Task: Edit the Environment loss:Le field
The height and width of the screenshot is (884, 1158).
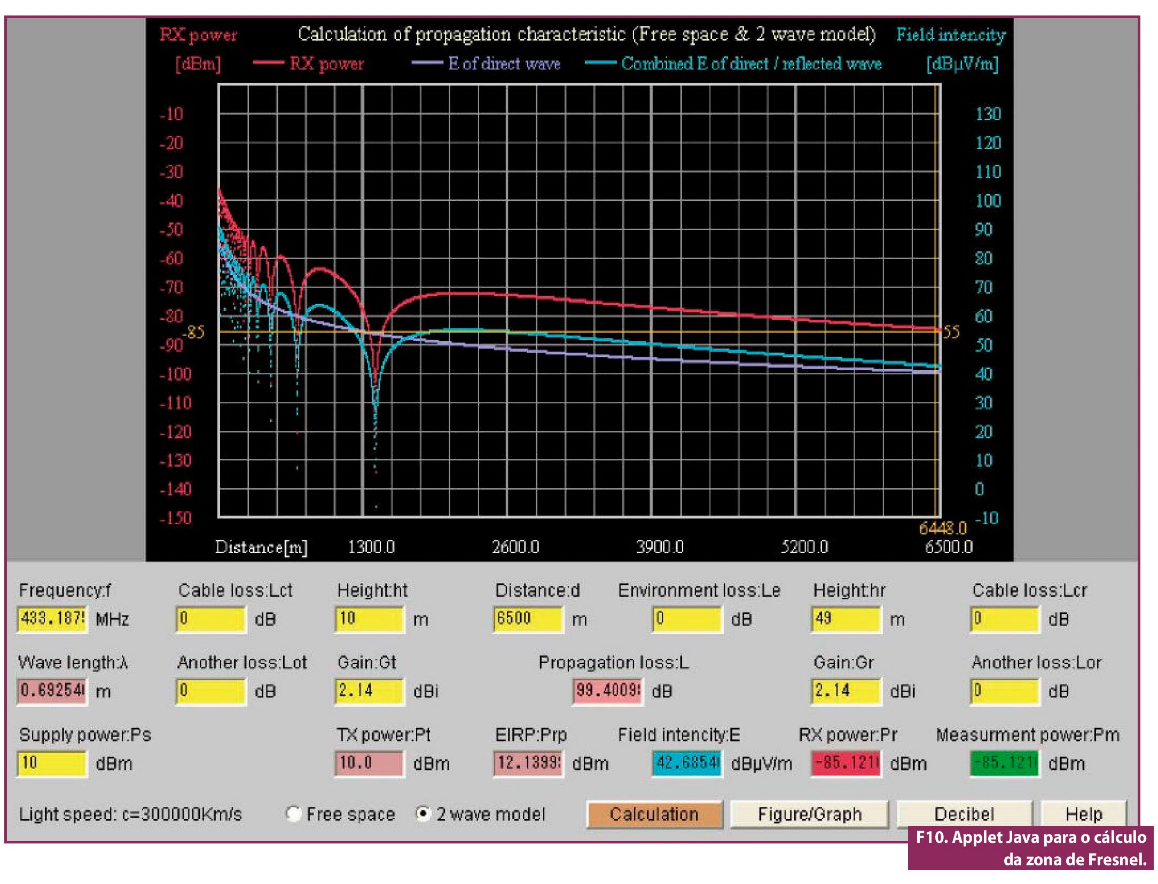Action: 686,619
